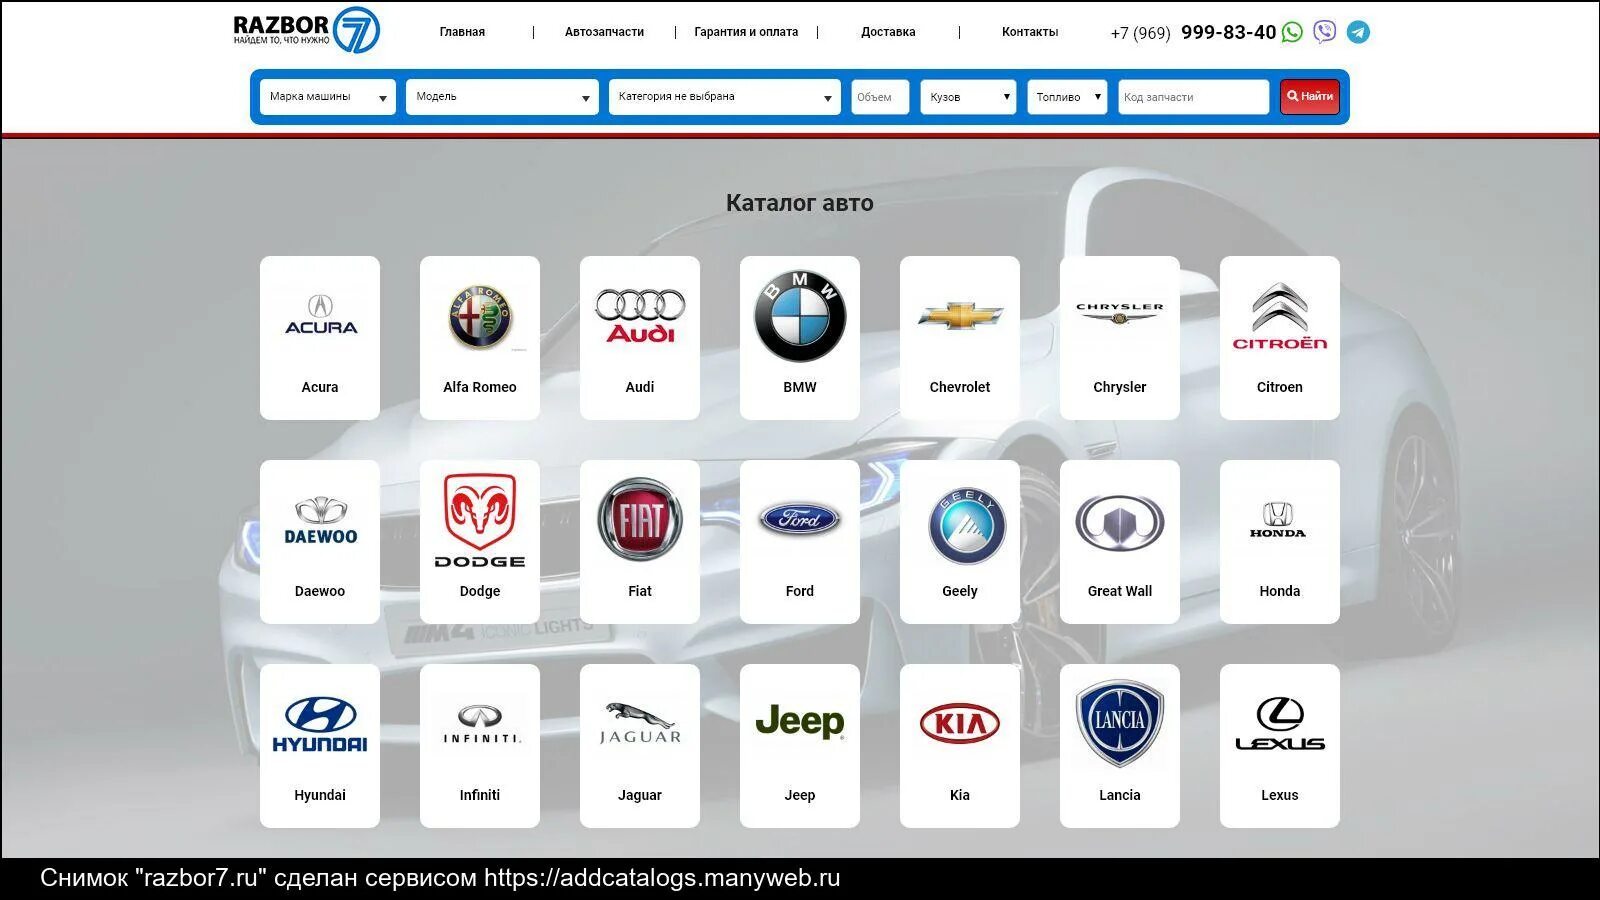Open the Топливо dropdown

pos(1067,97)
